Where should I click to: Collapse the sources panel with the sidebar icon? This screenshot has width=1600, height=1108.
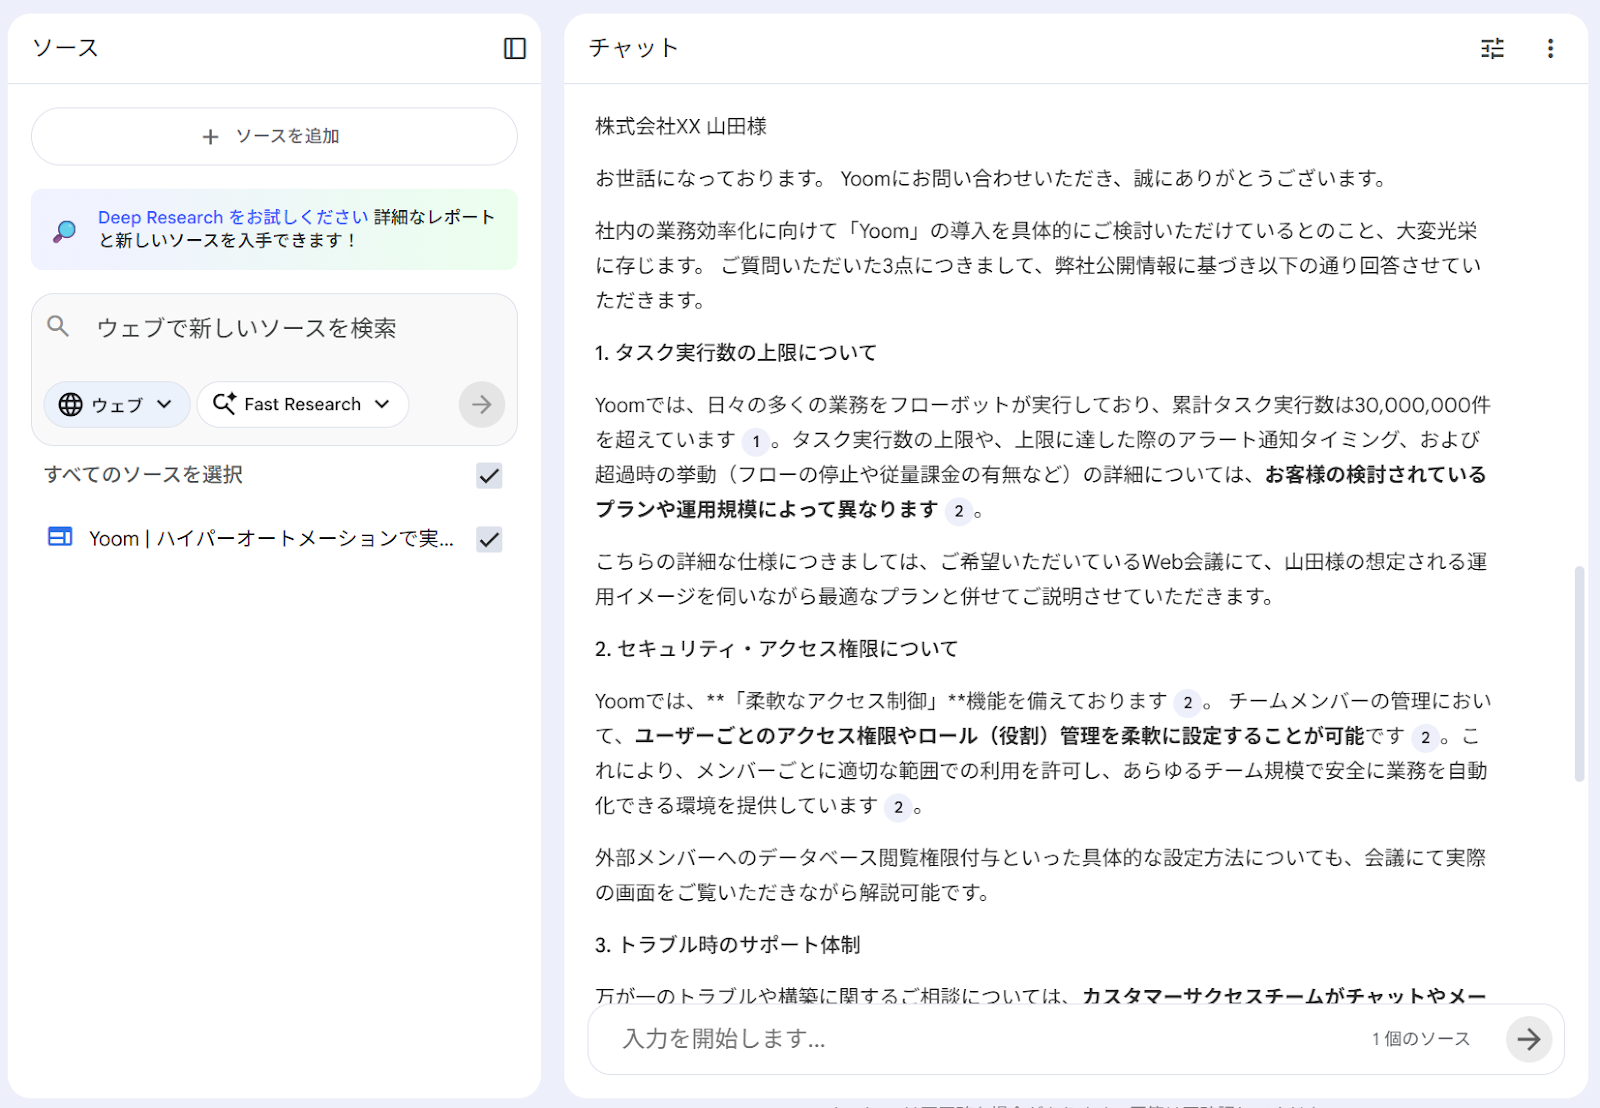[514, 48]
